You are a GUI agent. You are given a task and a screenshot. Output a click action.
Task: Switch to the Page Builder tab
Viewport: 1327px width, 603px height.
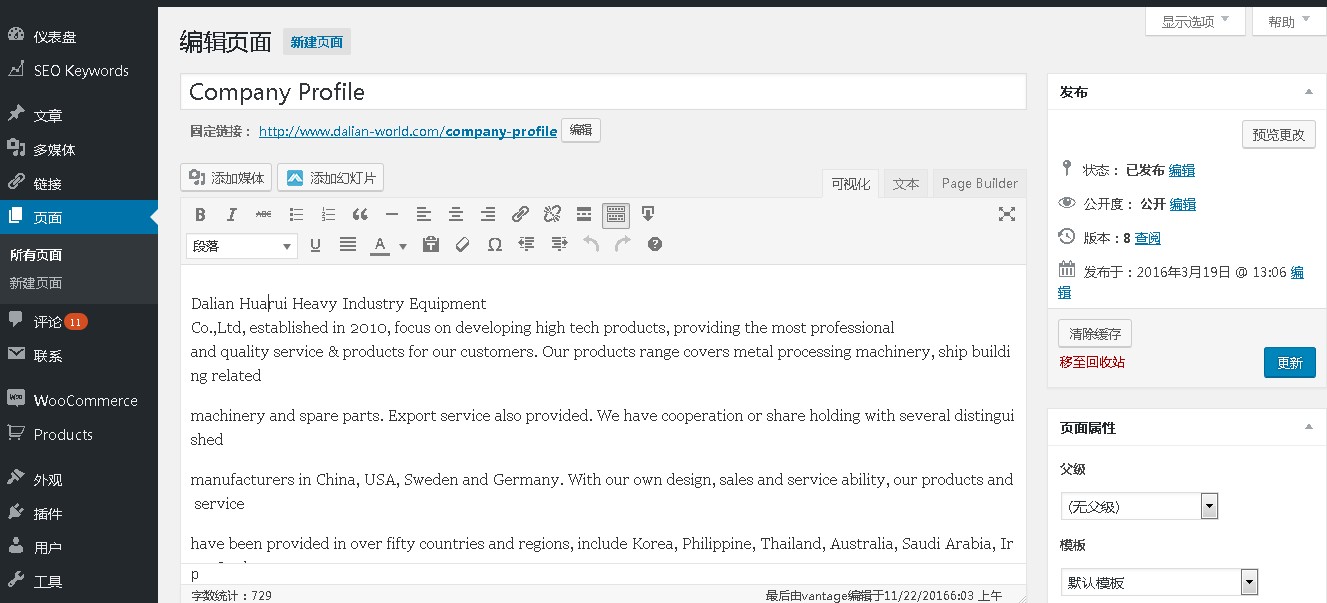[x=979, y=184]
